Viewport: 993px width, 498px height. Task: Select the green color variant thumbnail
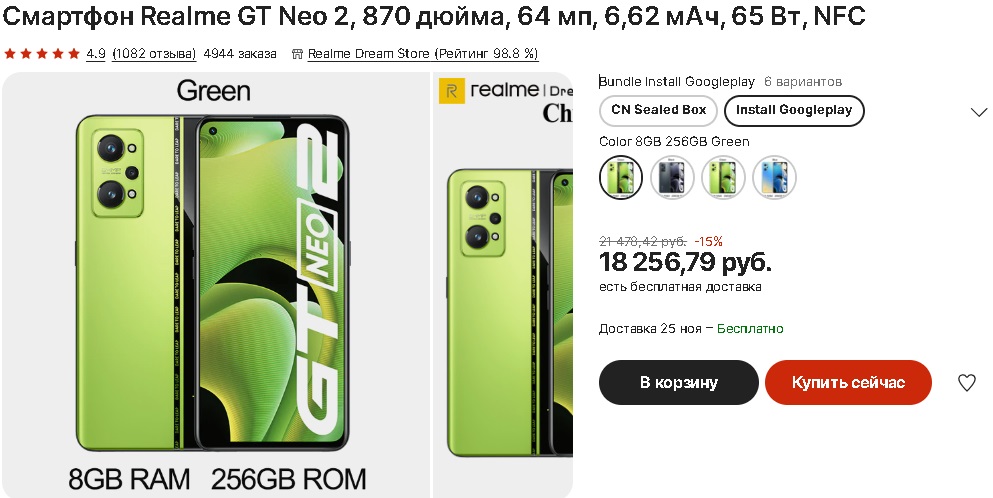(x=621, y=177)
